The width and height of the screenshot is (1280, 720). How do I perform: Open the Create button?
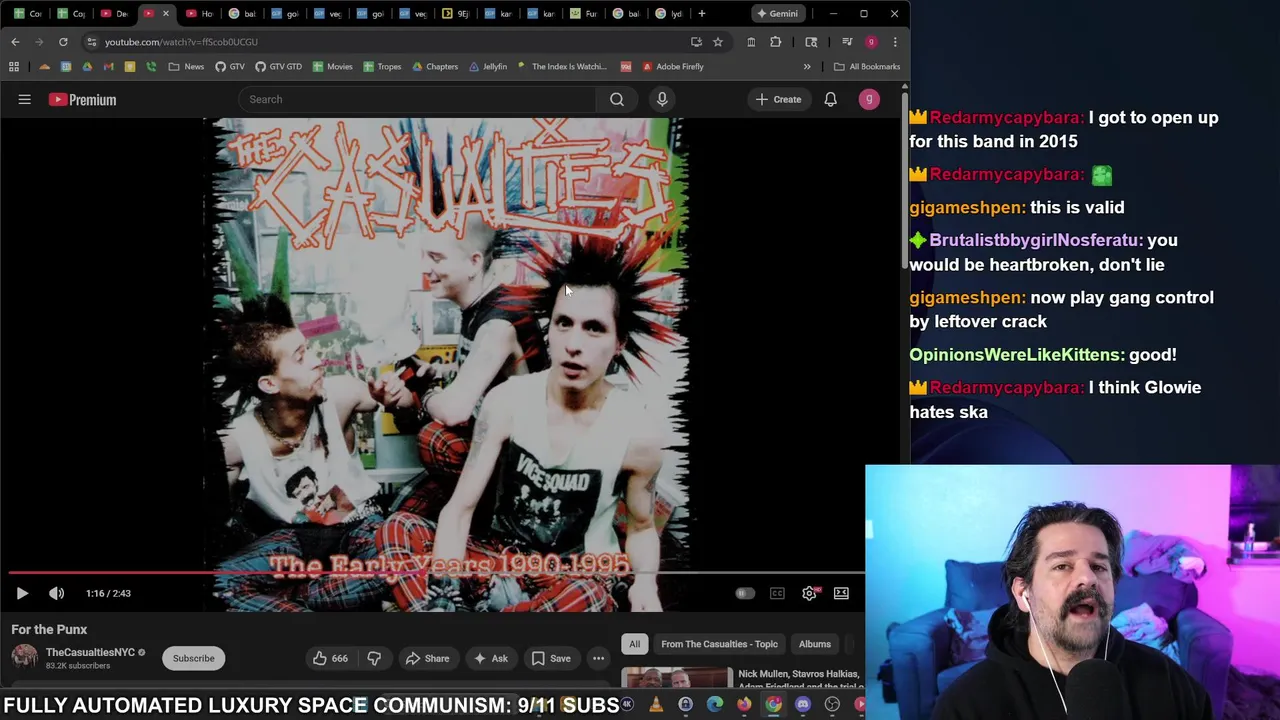778,99
